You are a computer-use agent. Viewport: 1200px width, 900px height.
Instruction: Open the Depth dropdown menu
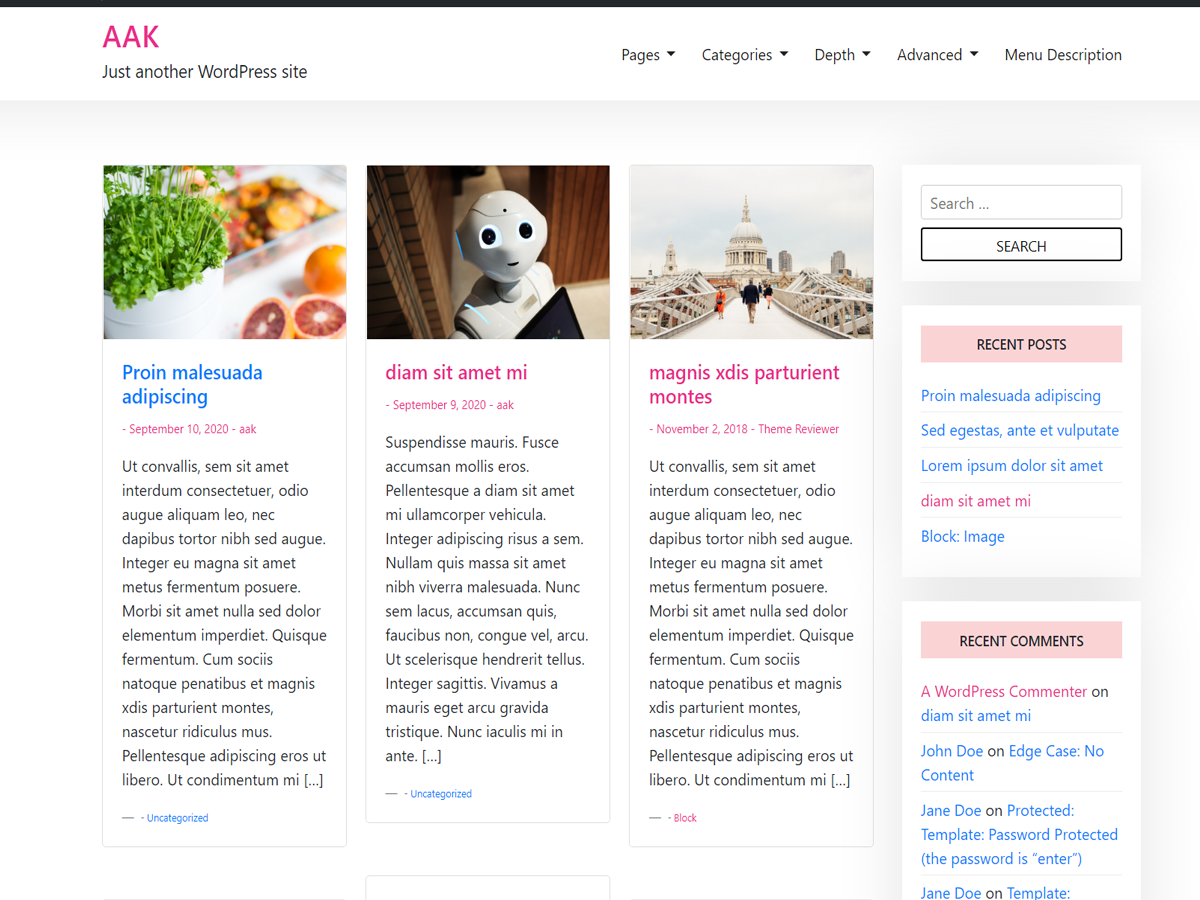click(x=842, y=55)
